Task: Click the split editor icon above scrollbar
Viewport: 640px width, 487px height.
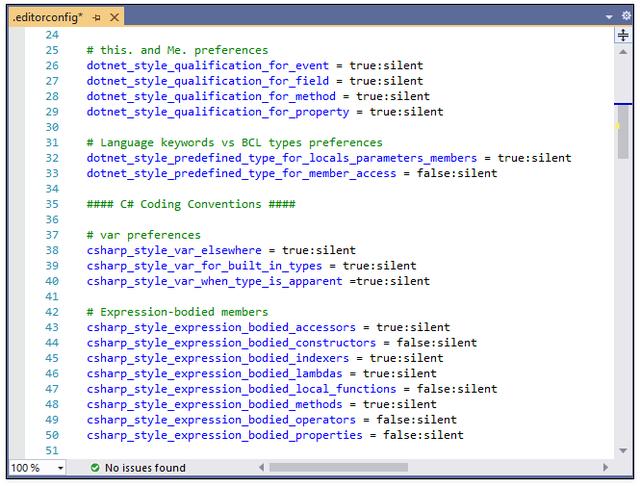Action: tap(623, 35)
